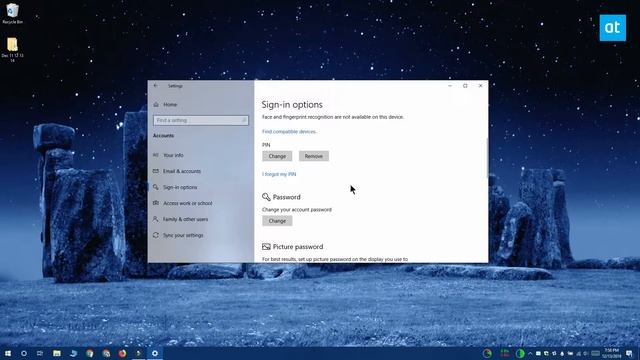Viewport: 640px width, 360px height.
Task: Select the Recycle Bin desktop icon
Action: pyautogui.click(x=13, y=13)
